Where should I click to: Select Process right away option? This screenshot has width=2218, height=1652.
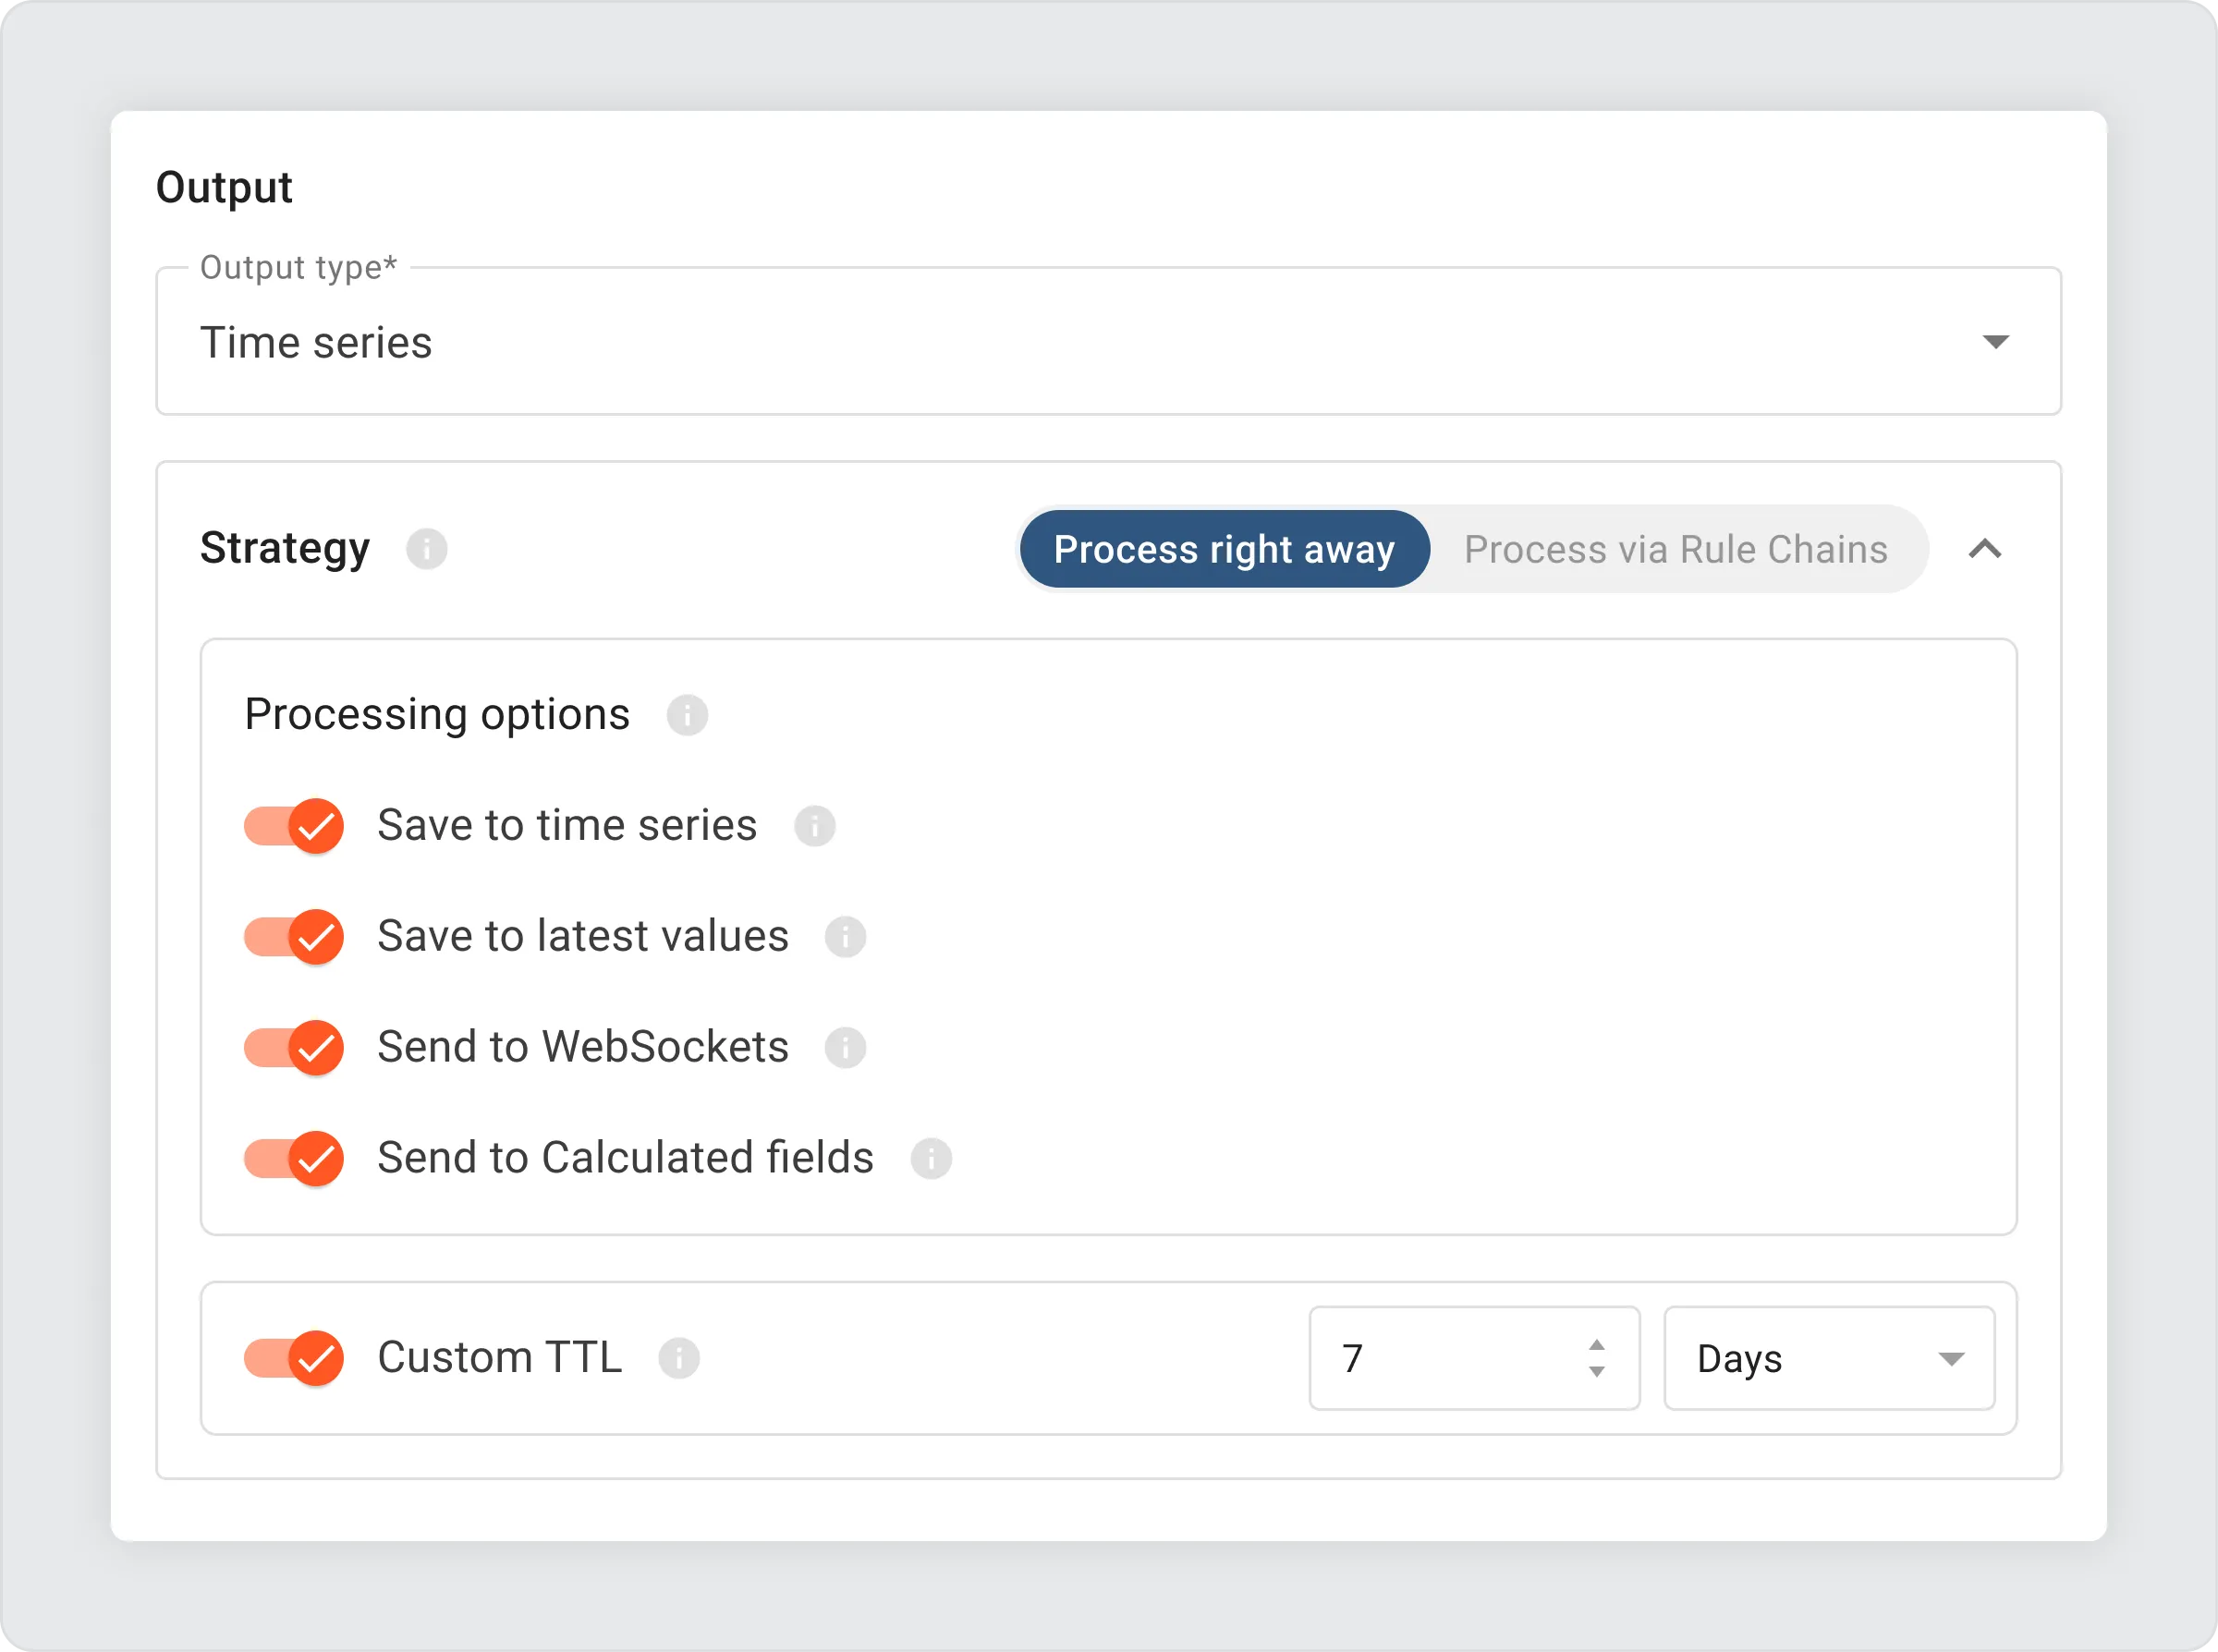pos(1224,549)
